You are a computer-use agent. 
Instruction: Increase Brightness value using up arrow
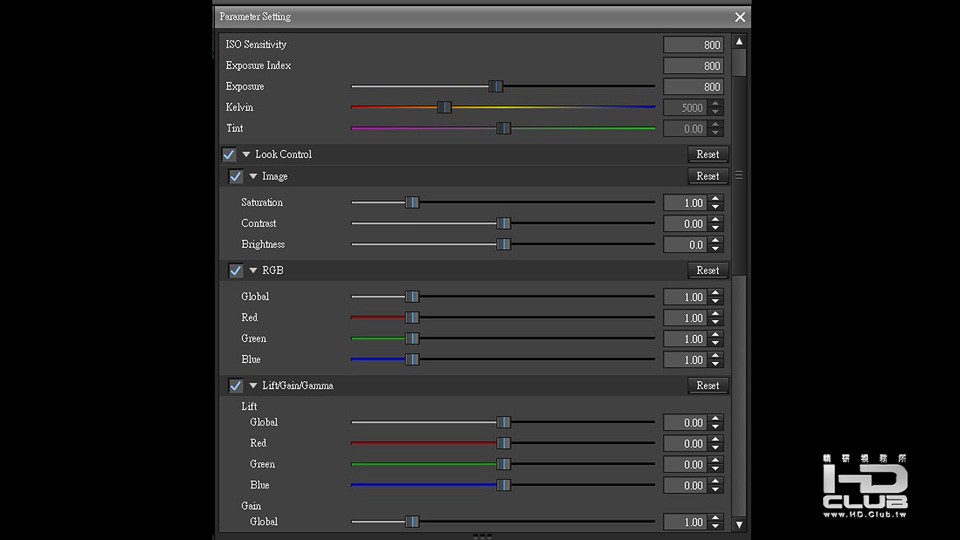715,240
